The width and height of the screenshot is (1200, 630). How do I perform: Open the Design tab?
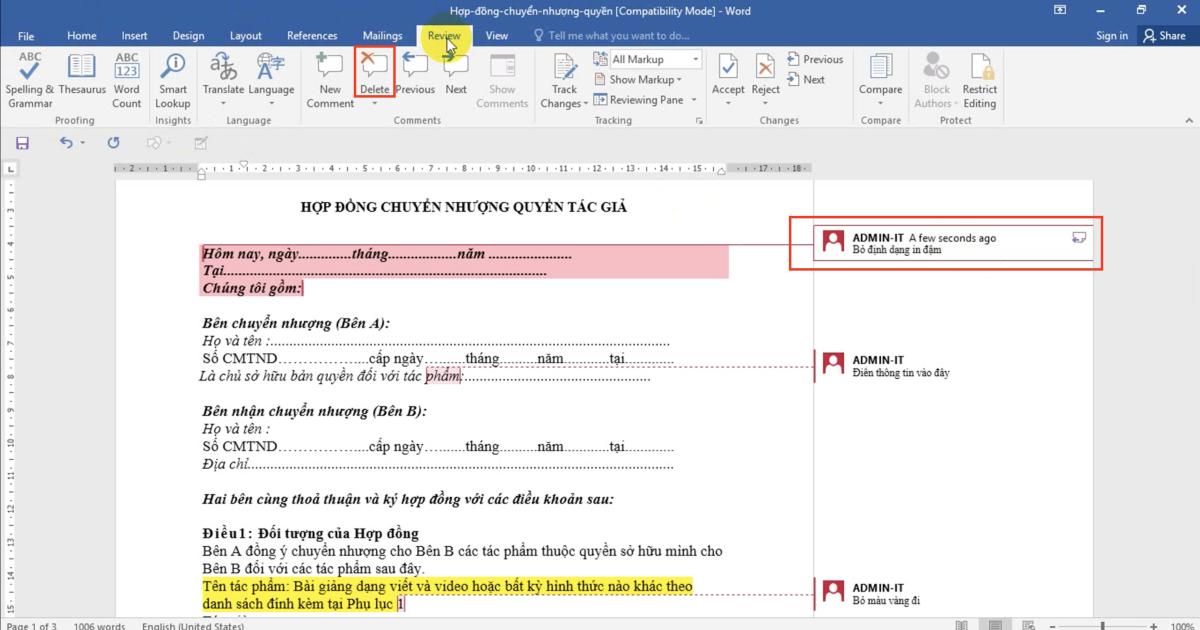[x=188, y=35]
